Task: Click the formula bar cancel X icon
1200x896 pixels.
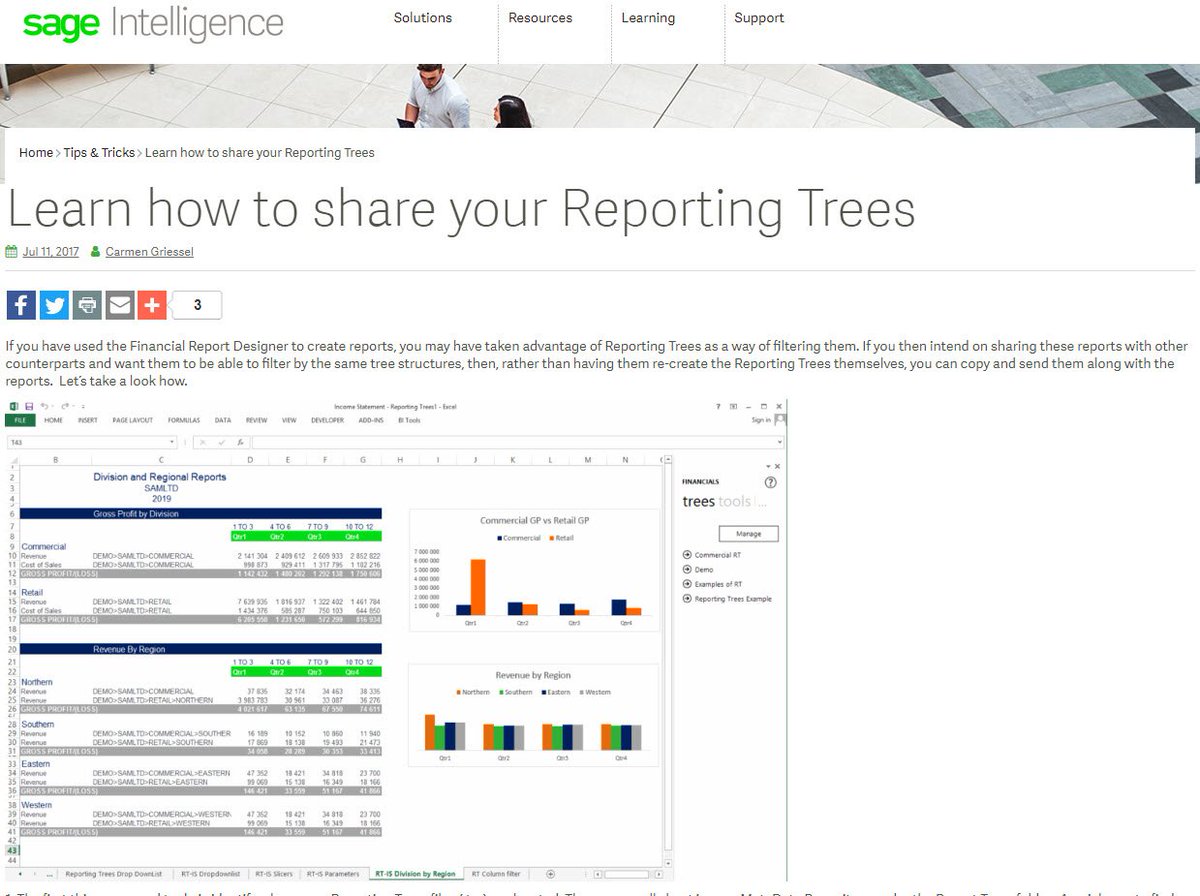Action: (203, 442)
